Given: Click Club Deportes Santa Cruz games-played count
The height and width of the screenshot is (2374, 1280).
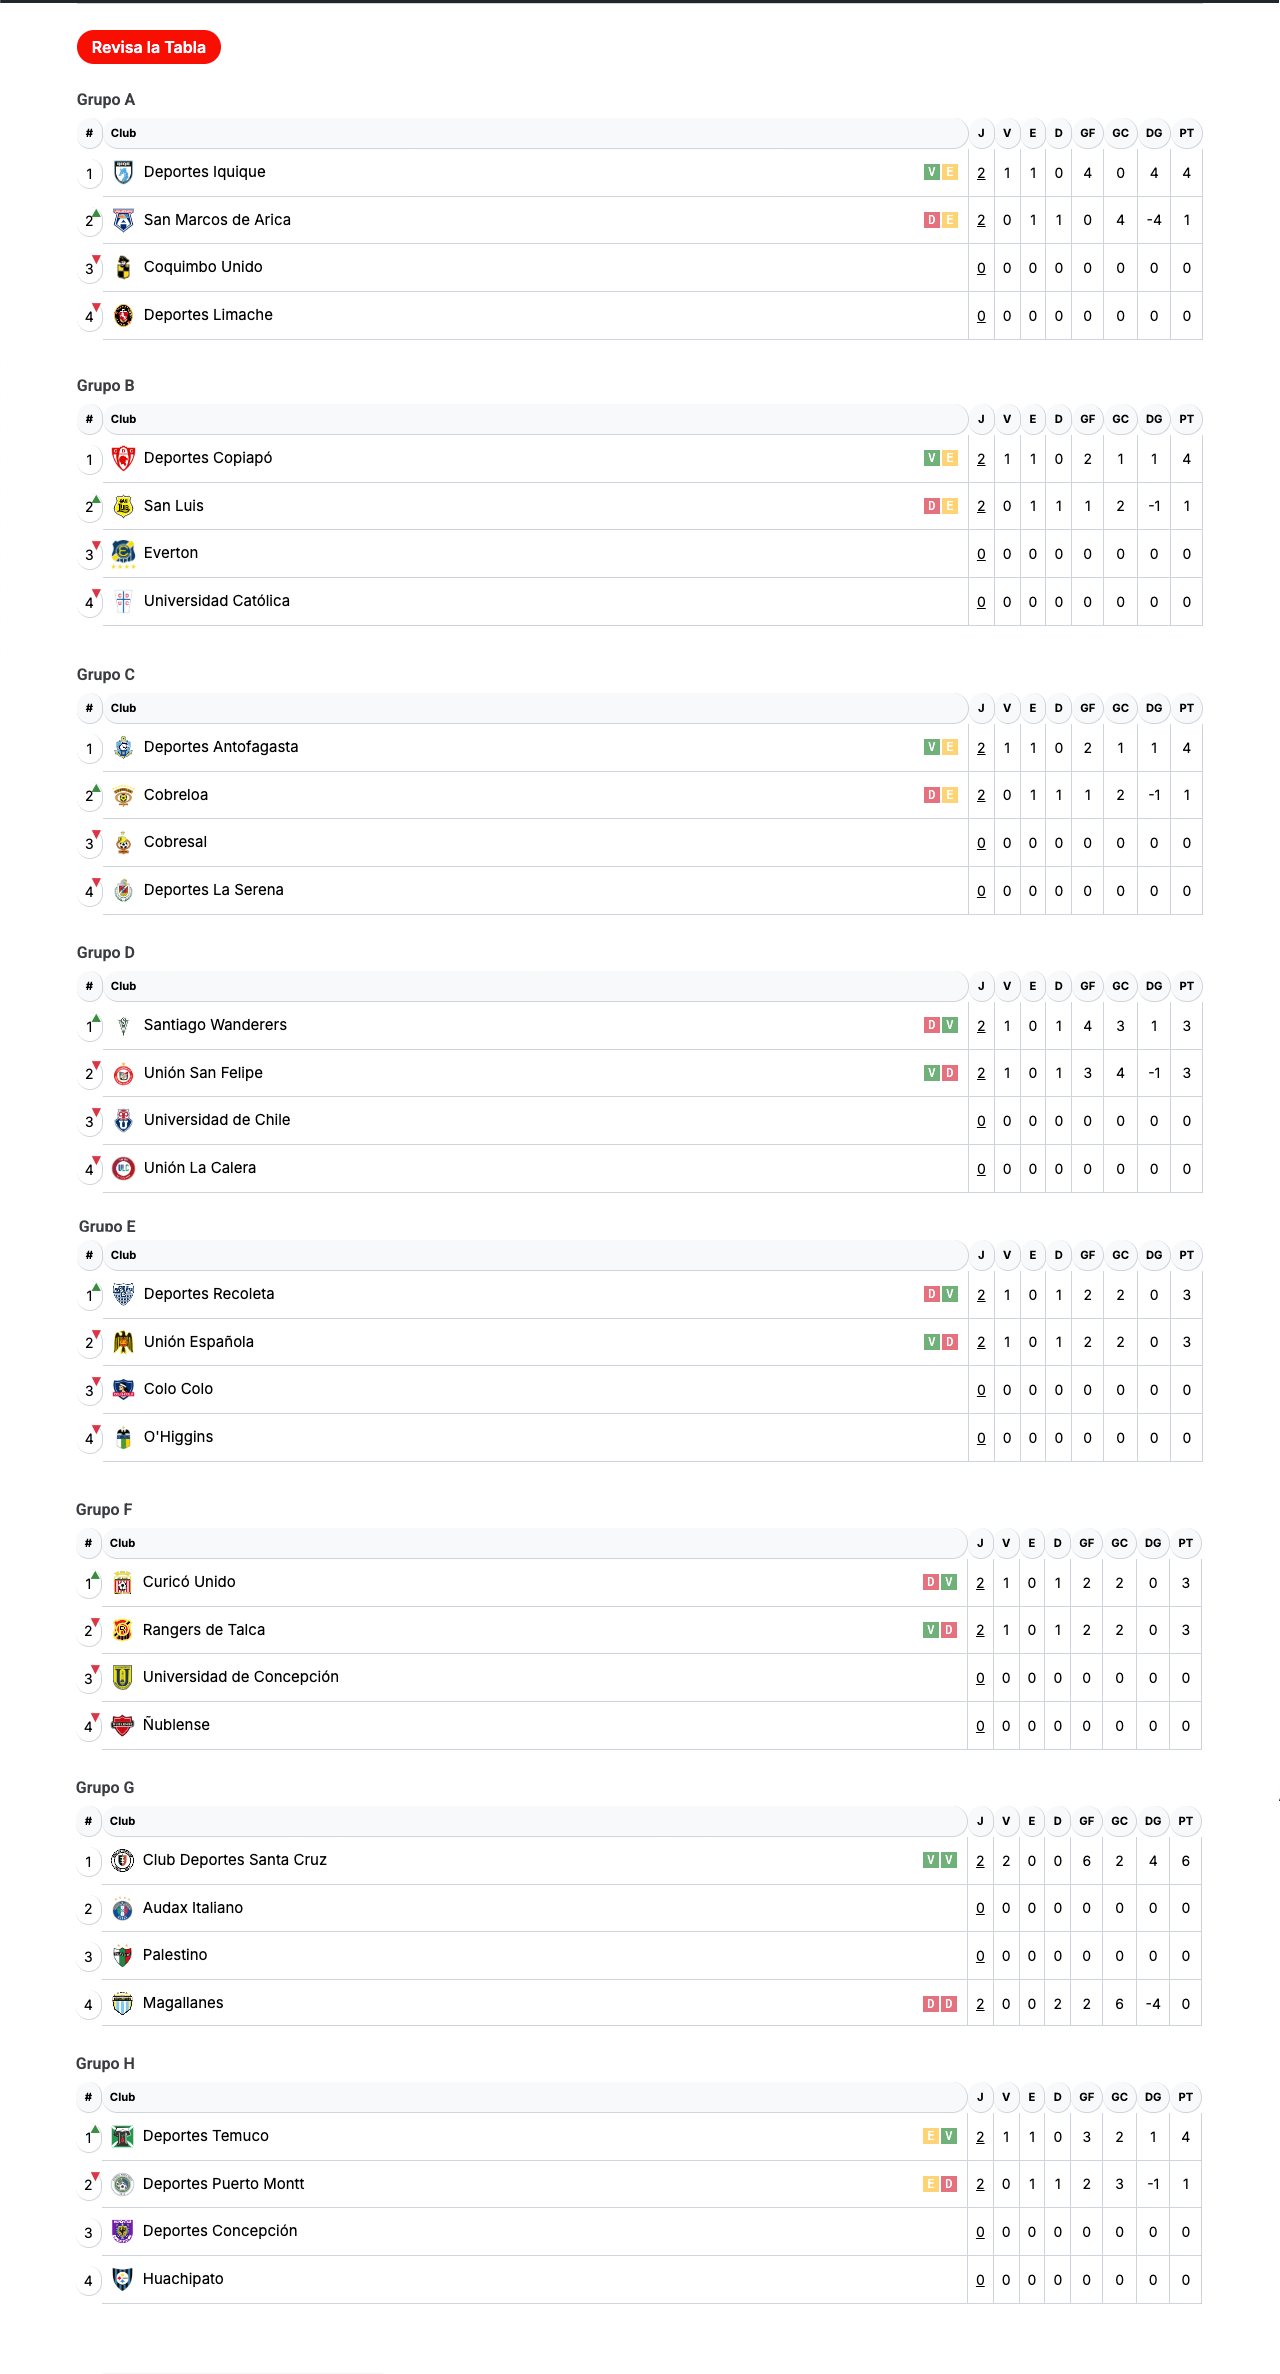Looking at the screenshot, I should click(x=980, y=1861).
